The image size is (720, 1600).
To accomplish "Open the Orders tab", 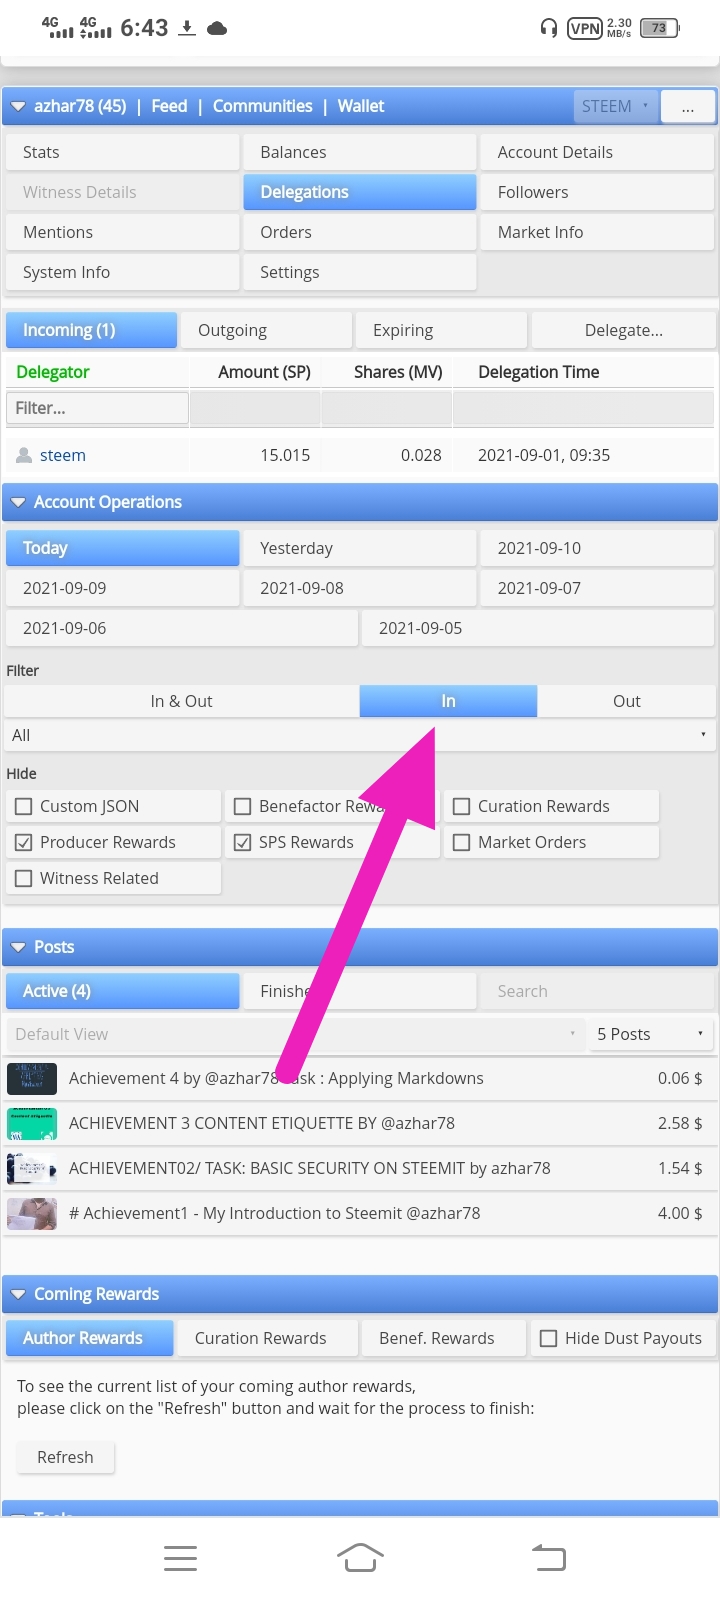I will [x=360, y=232].
